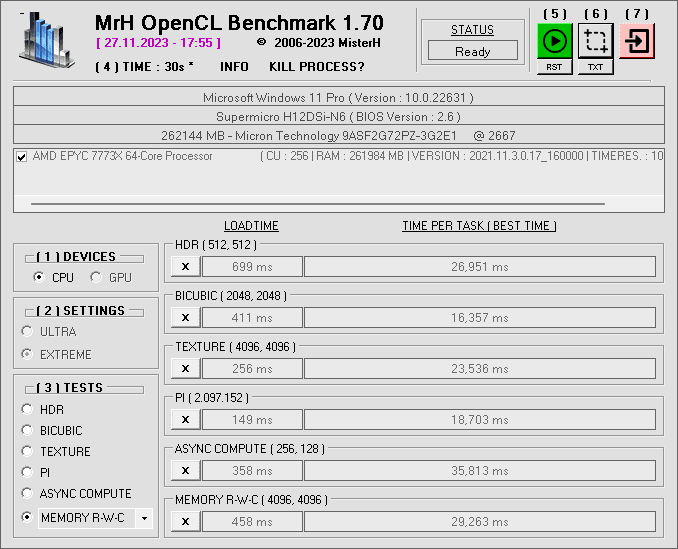Click Supermicro H12DSi-N6 BIOS row

pyautogui.click(x=339, y=116)
